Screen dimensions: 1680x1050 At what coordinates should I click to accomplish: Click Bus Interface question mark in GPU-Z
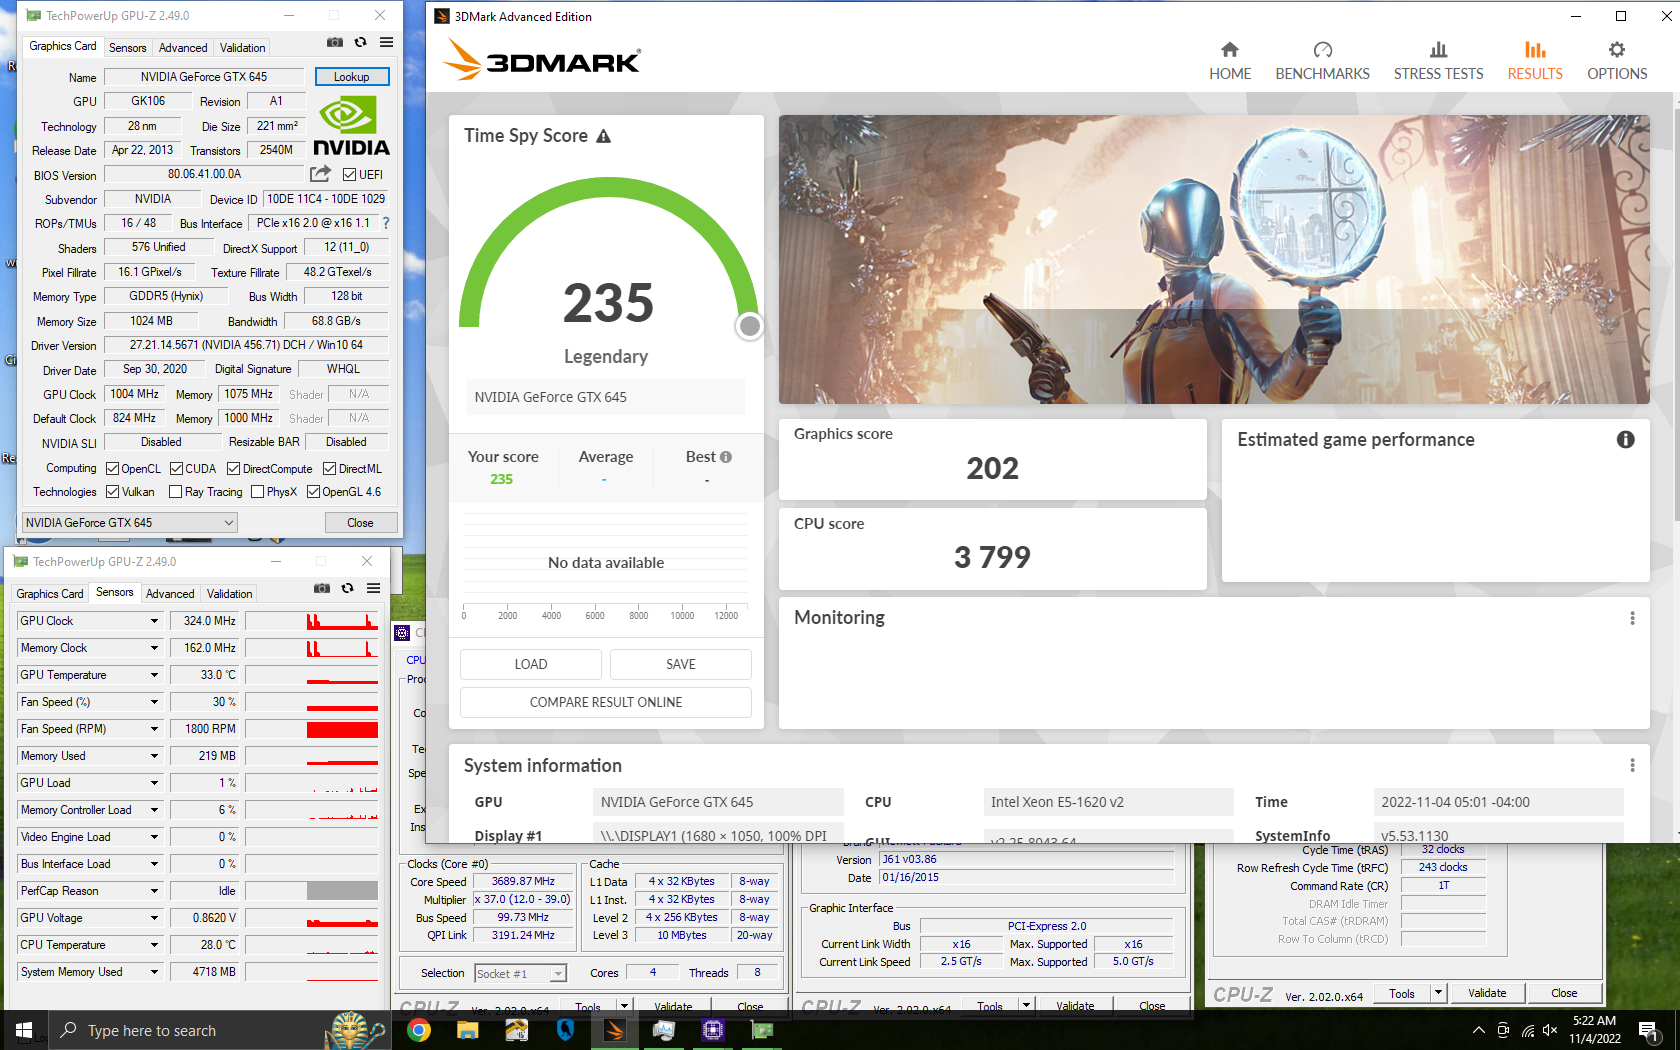(386, 223)
